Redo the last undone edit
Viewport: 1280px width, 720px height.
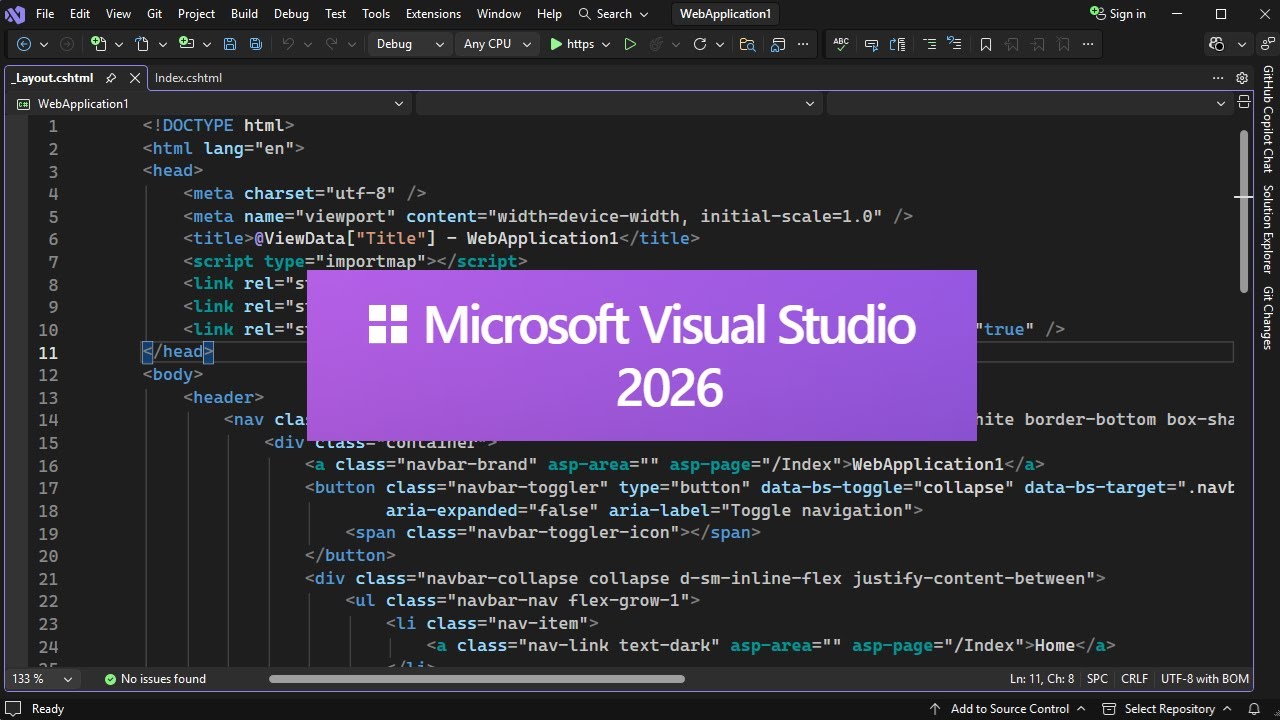[331, 44]
